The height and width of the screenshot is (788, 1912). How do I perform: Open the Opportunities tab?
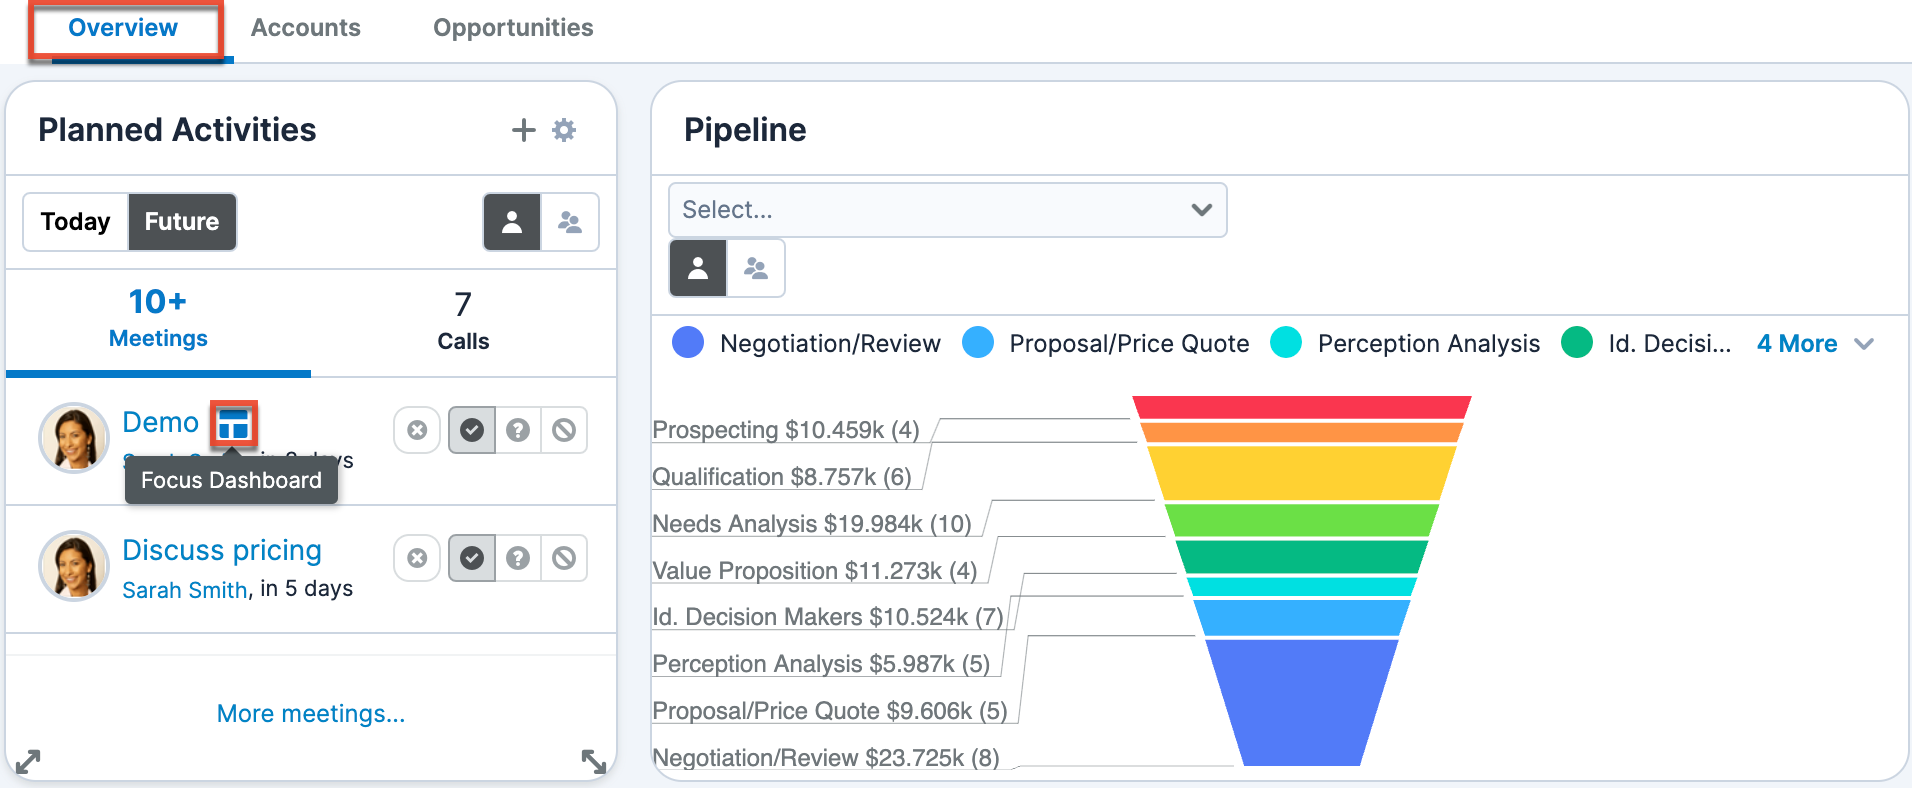click(513, 28)
